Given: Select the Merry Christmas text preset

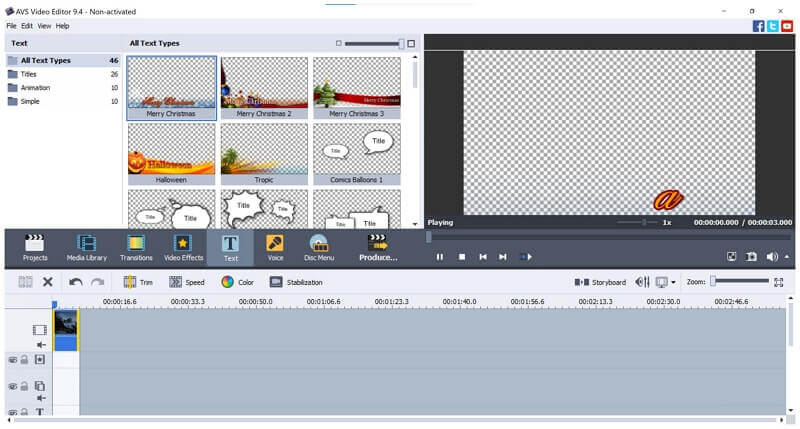Looking at the screenshot, I should tap(171, 88).
